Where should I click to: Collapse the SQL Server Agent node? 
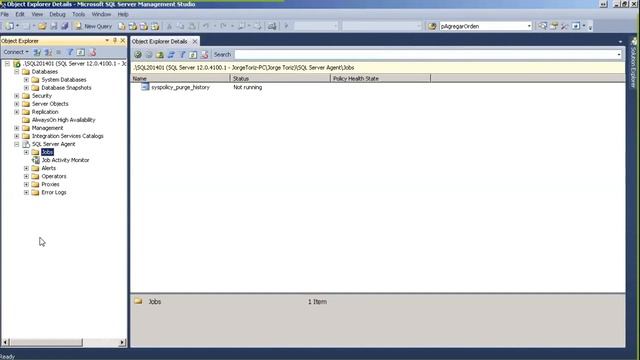[x=17, y=144]
